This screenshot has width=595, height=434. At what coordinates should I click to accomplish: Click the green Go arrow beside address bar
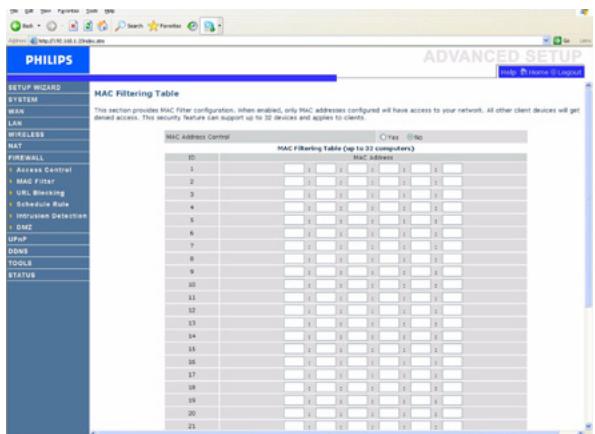point(557,41)
